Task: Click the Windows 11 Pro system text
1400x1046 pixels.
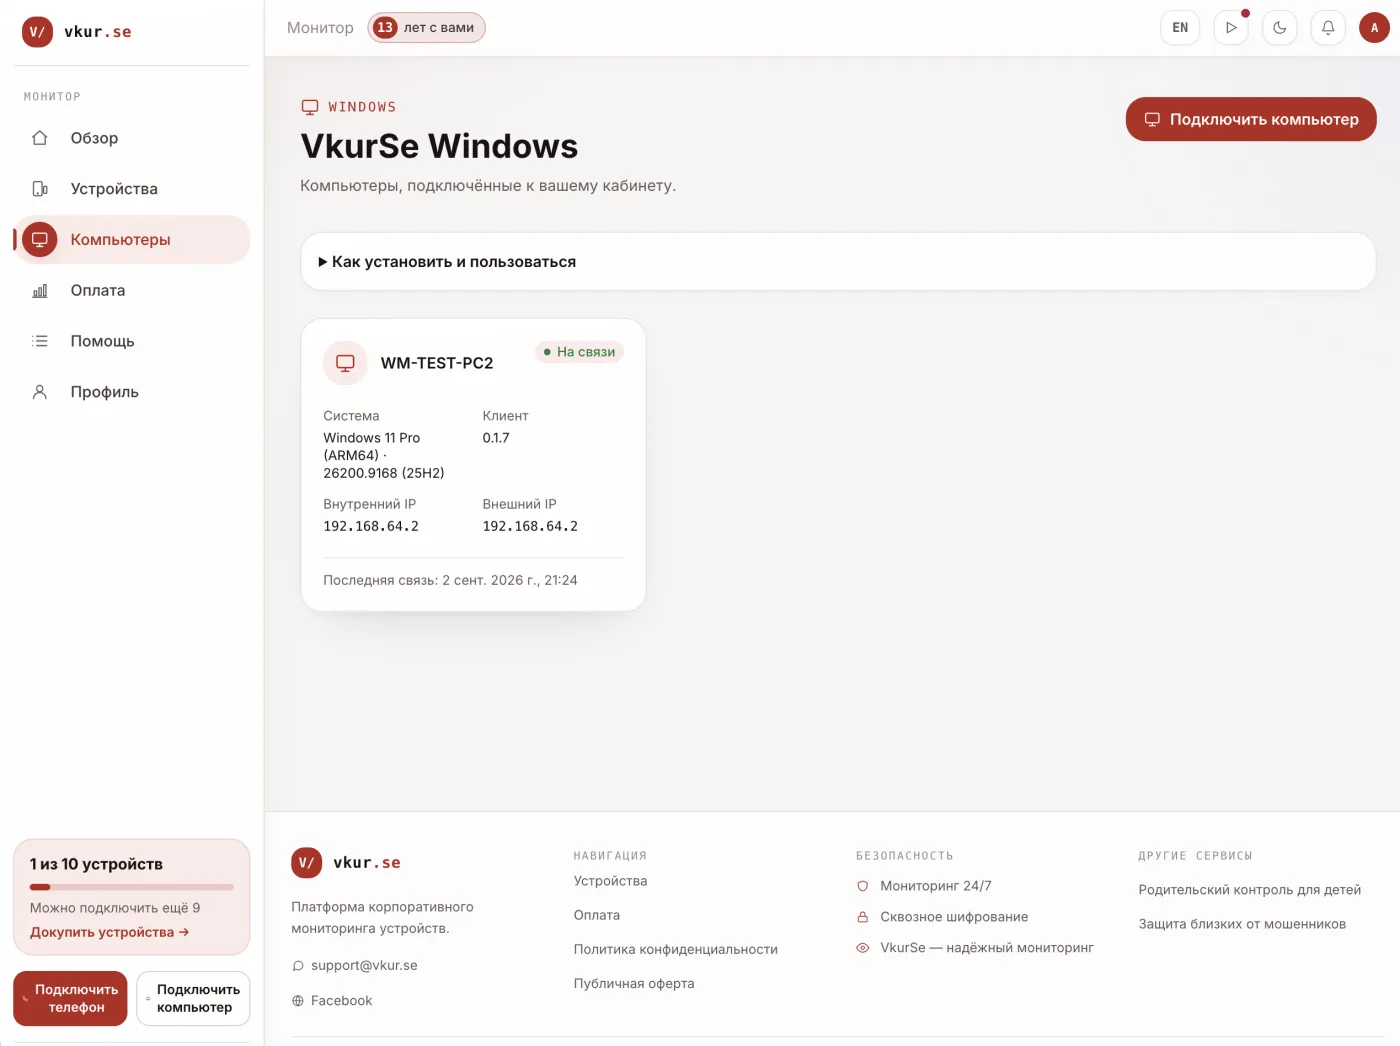Action: click(x=384, y=455)
